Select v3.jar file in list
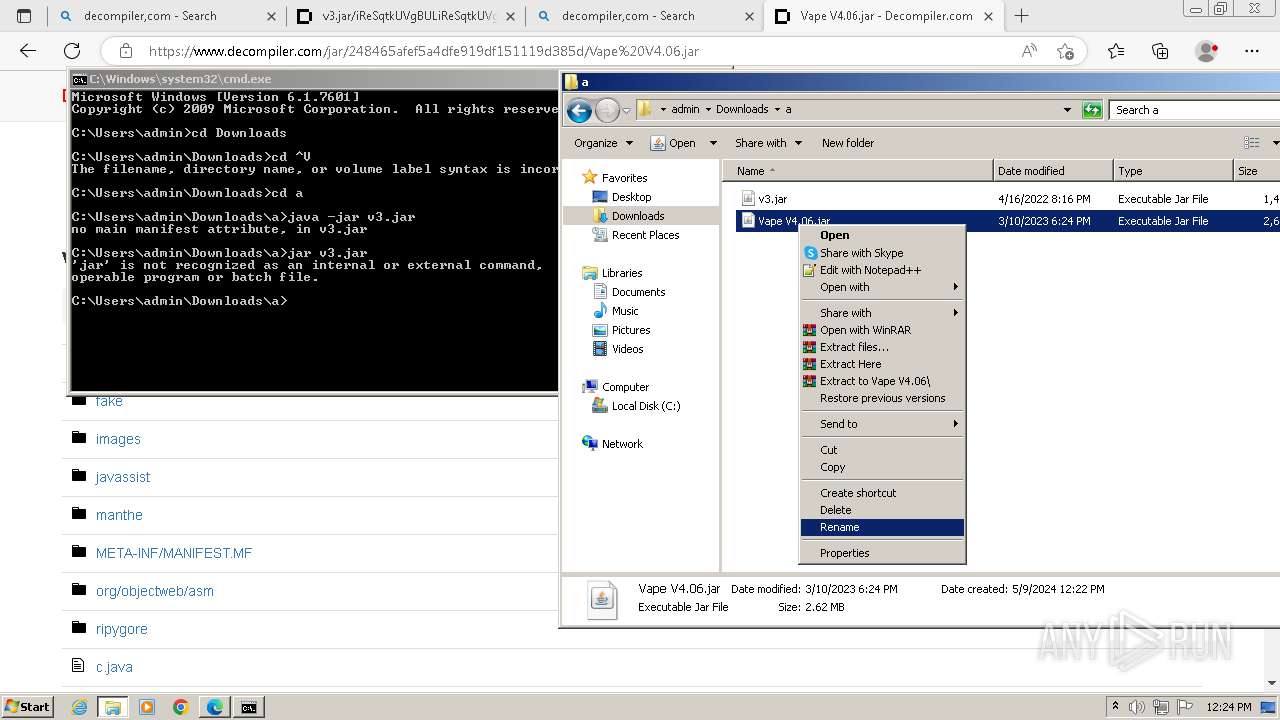 (x=772, y=199)
